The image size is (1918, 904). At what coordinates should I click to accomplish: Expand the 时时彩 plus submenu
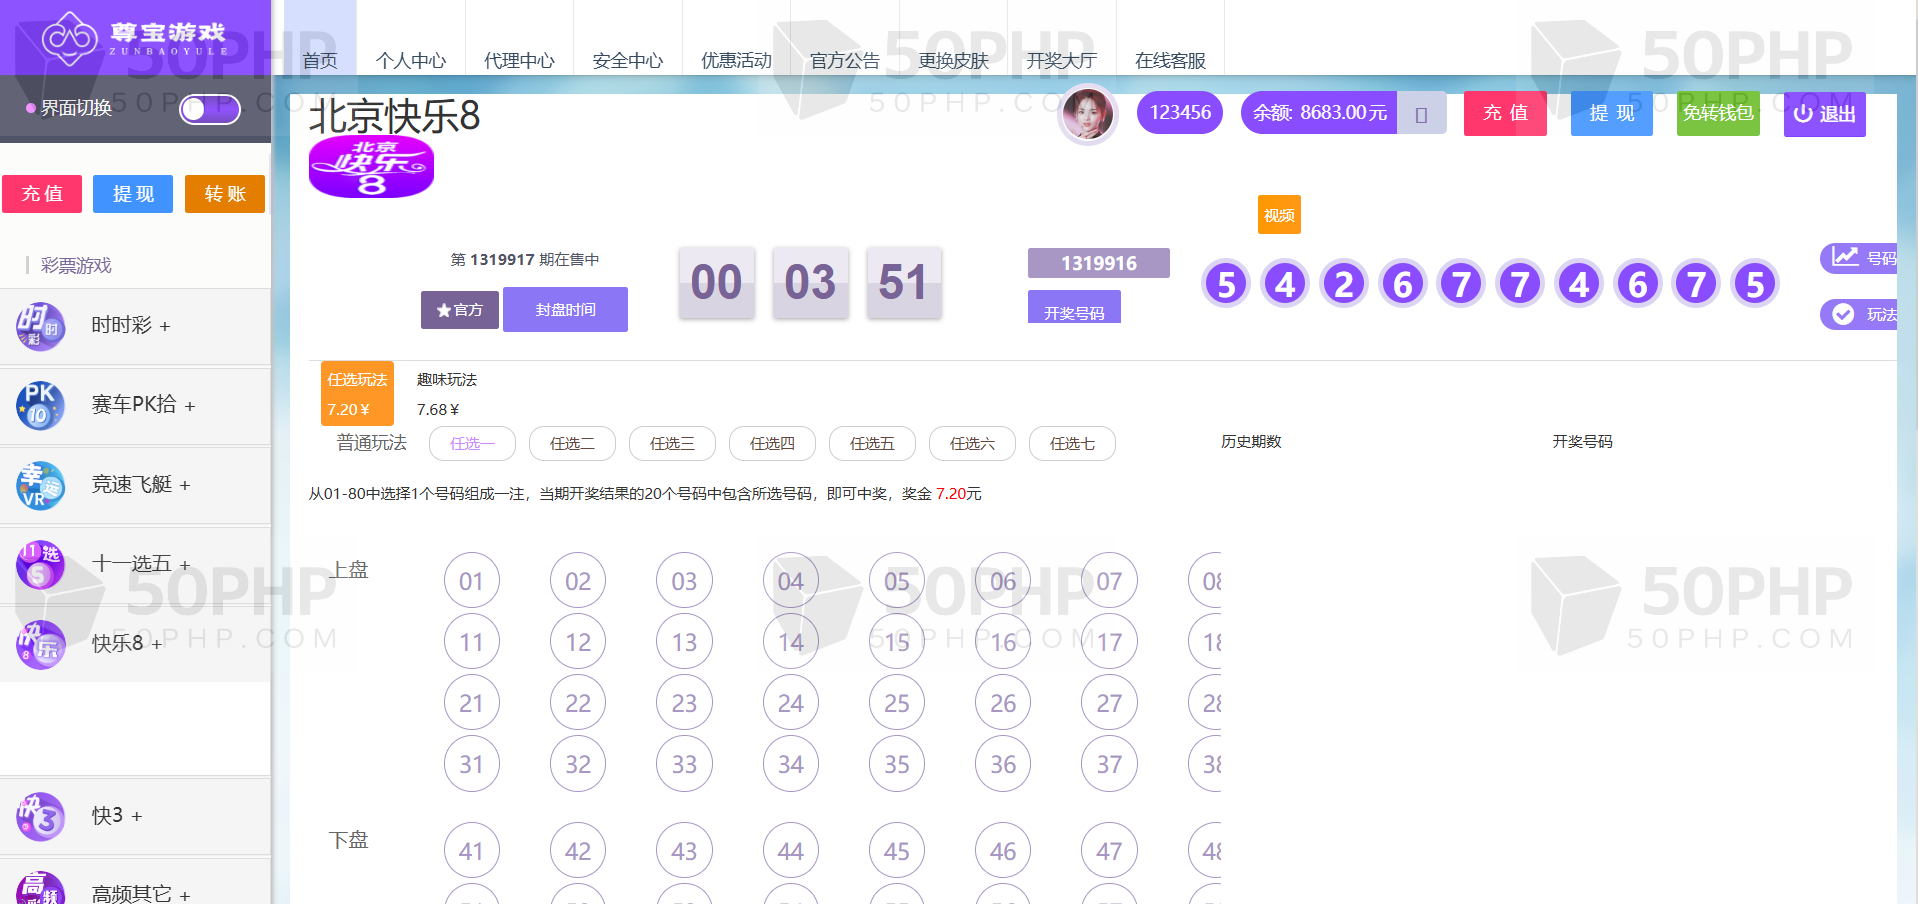coord(165,327)
